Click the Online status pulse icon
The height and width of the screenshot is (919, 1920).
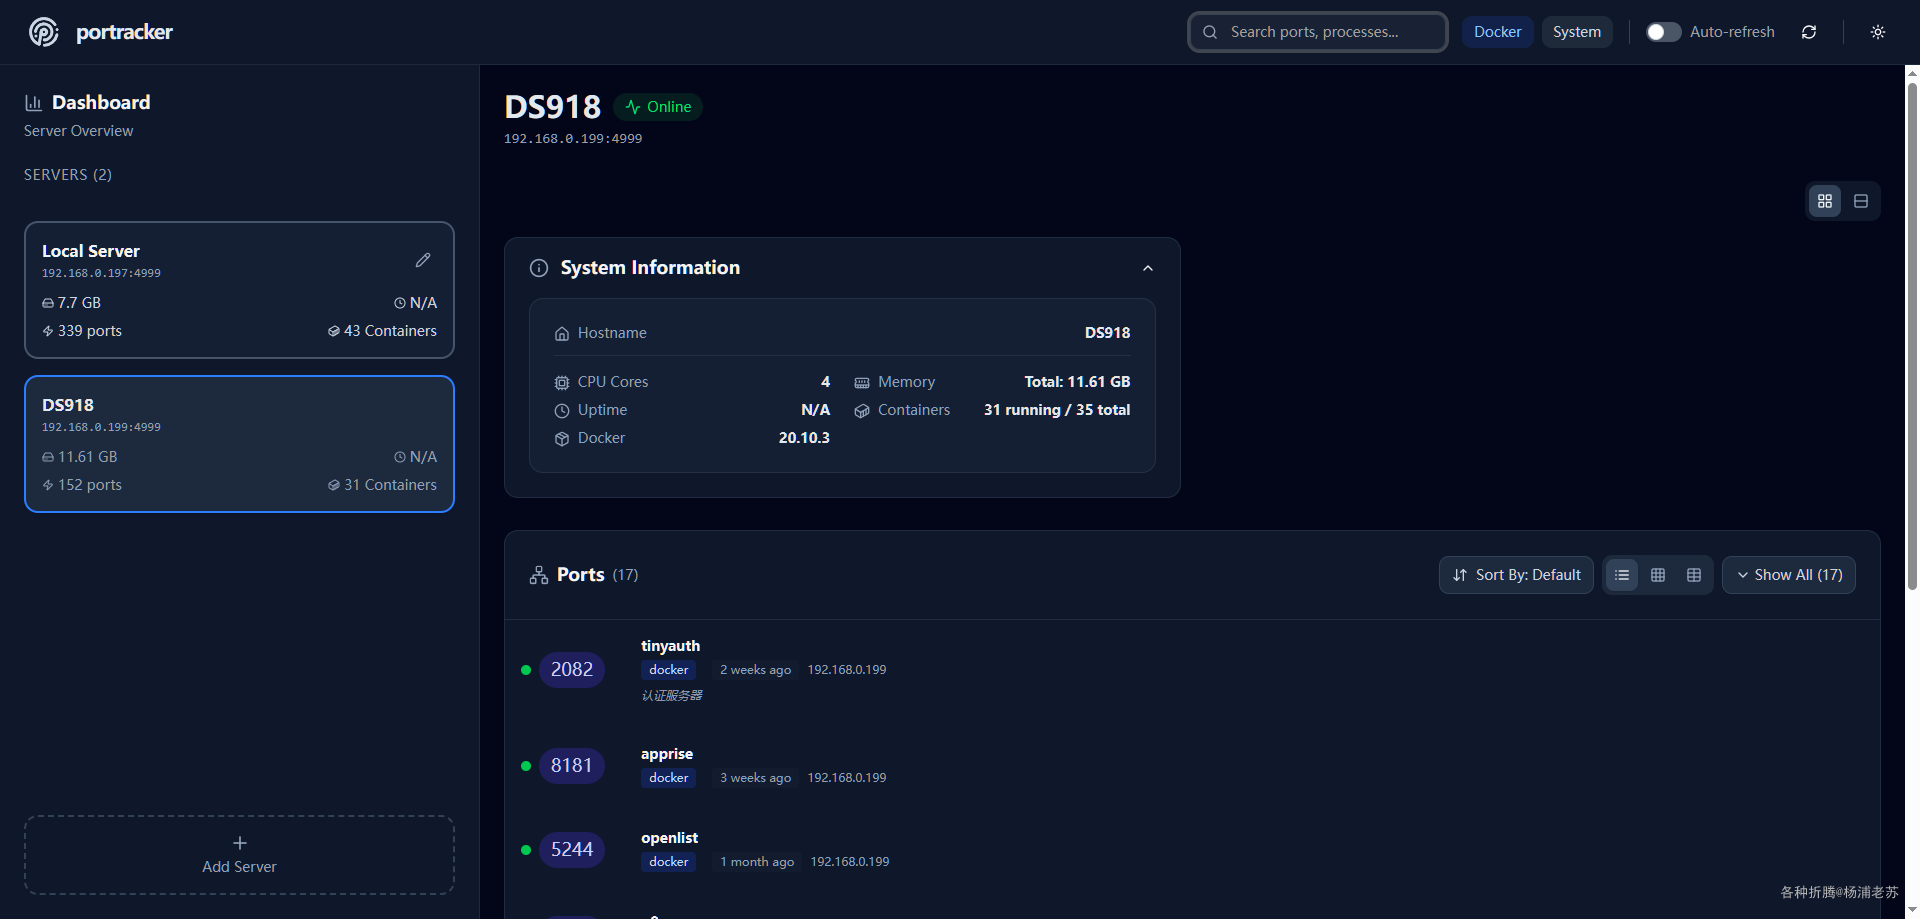633,107
